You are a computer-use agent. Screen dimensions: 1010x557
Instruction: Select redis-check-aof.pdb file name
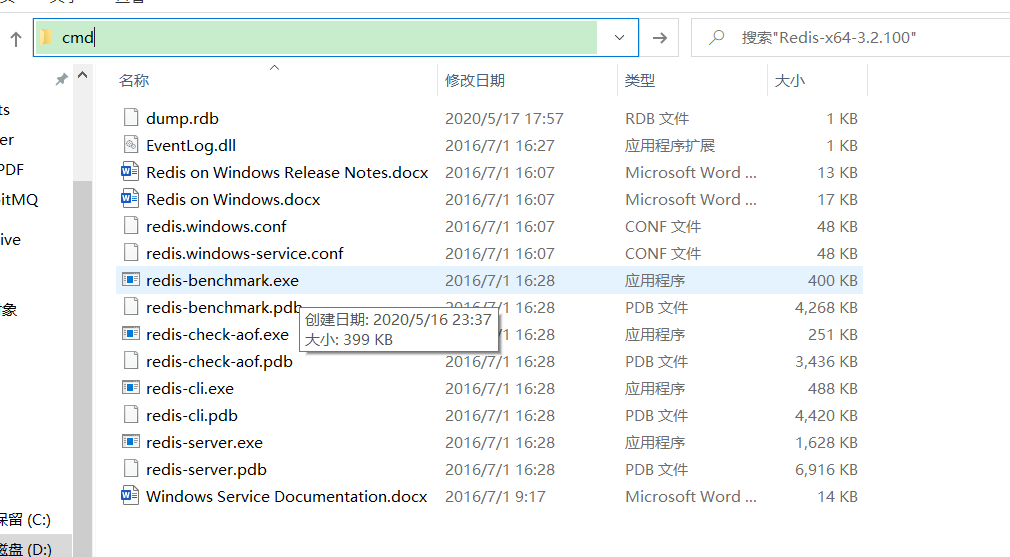click(220, 362)
